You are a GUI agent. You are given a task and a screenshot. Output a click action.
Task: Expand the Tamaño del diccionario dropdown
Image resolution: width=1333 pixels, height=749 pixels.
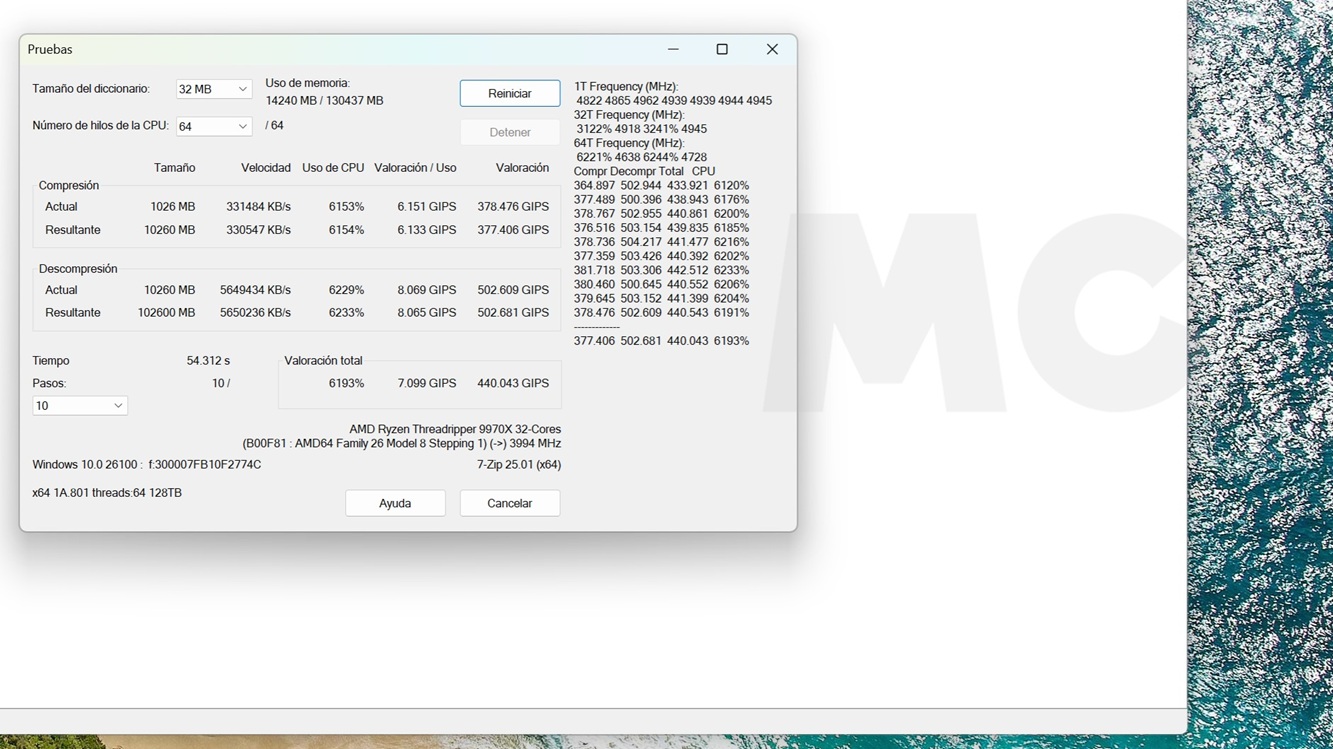tap(213, 89)
